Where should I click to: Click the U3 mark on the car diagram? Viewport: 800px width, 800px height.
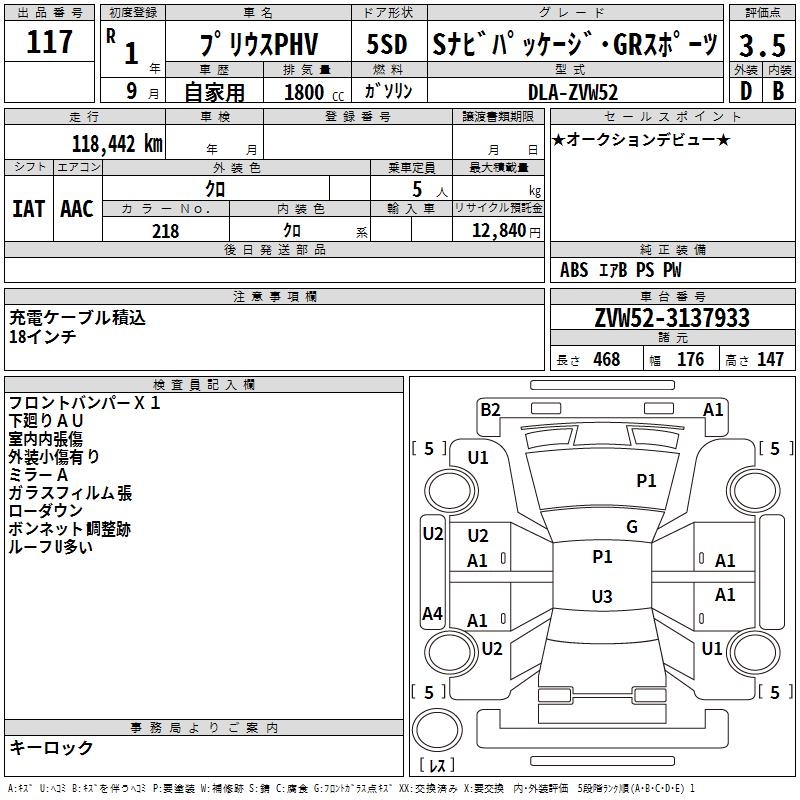click(x=601, y=597)
